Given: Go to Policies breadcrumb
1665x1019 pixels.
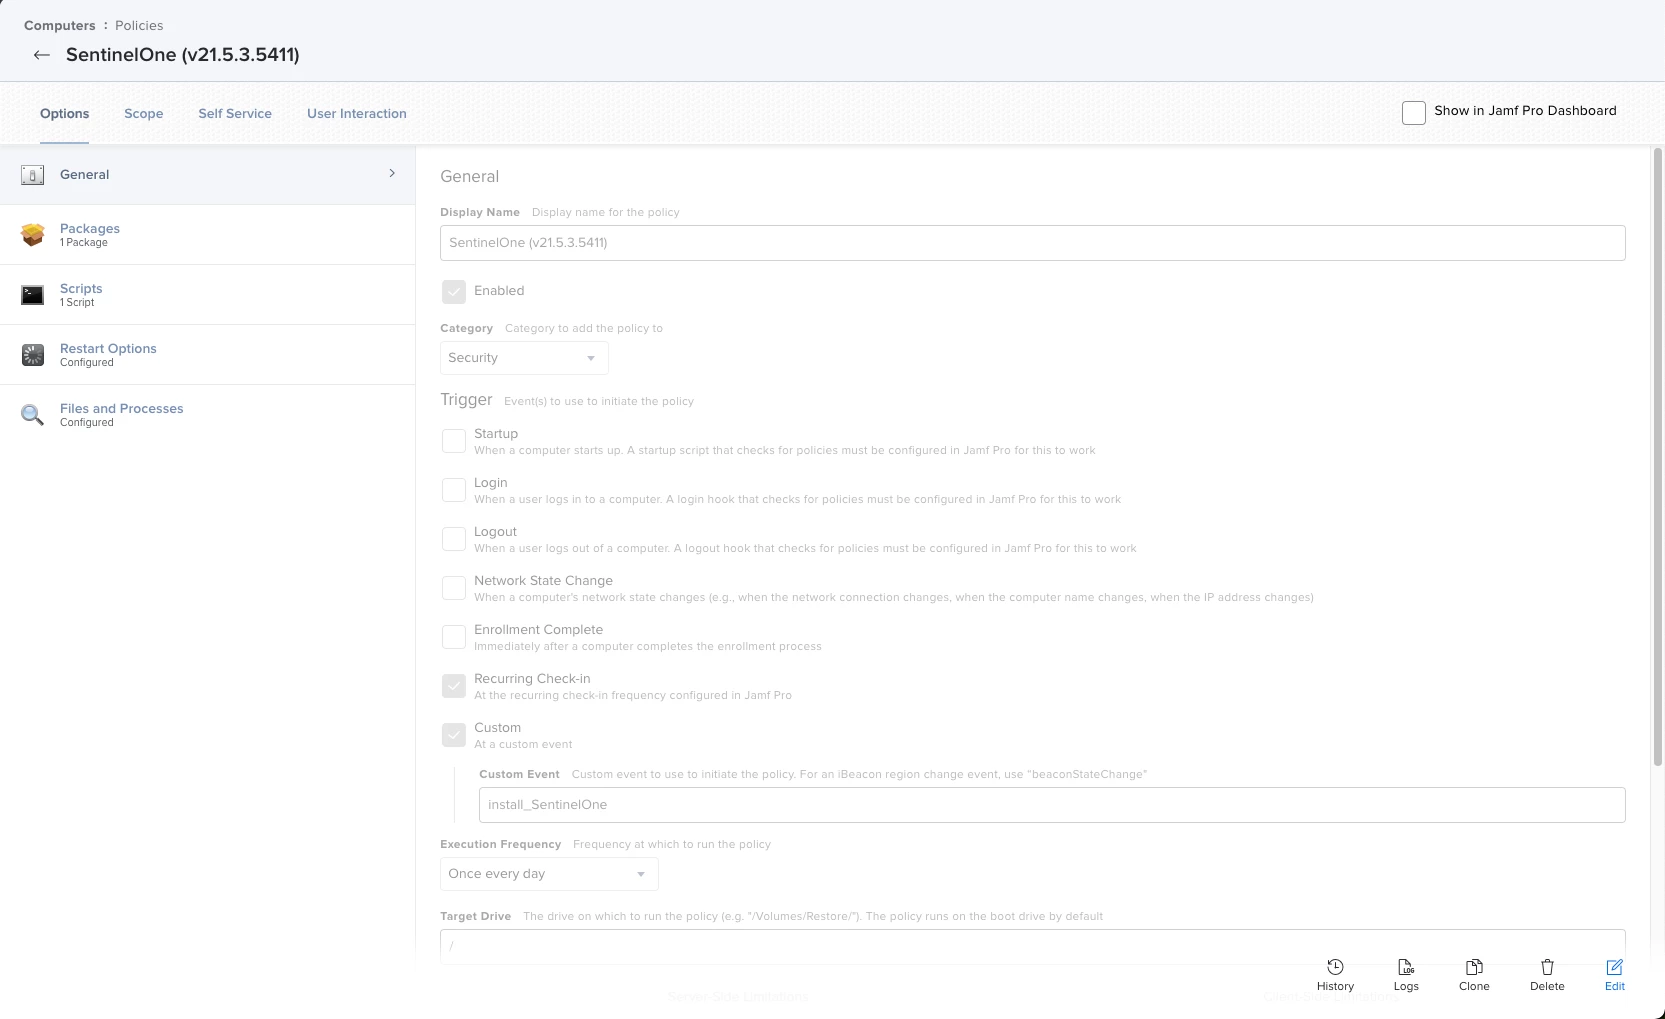Looking at the screenshot, I should pos(139,26).
